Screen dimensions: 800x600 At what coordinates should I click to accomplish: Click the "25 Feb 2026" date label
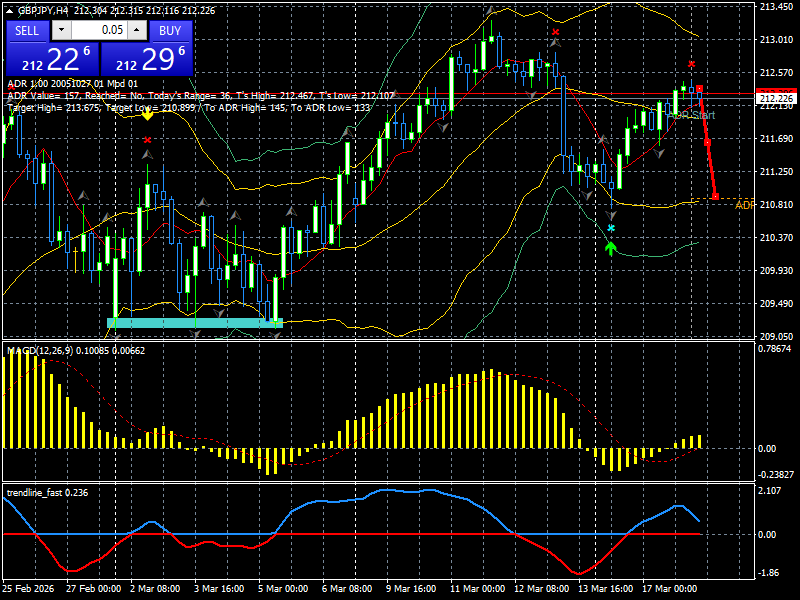[x=28, y=588]
